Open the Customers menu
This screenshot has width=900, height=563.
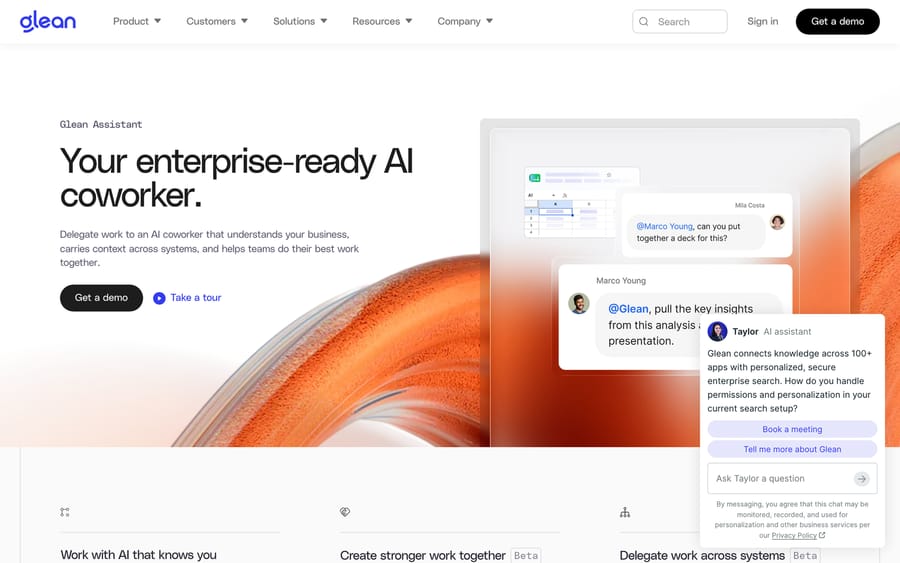tap(217, 21)
